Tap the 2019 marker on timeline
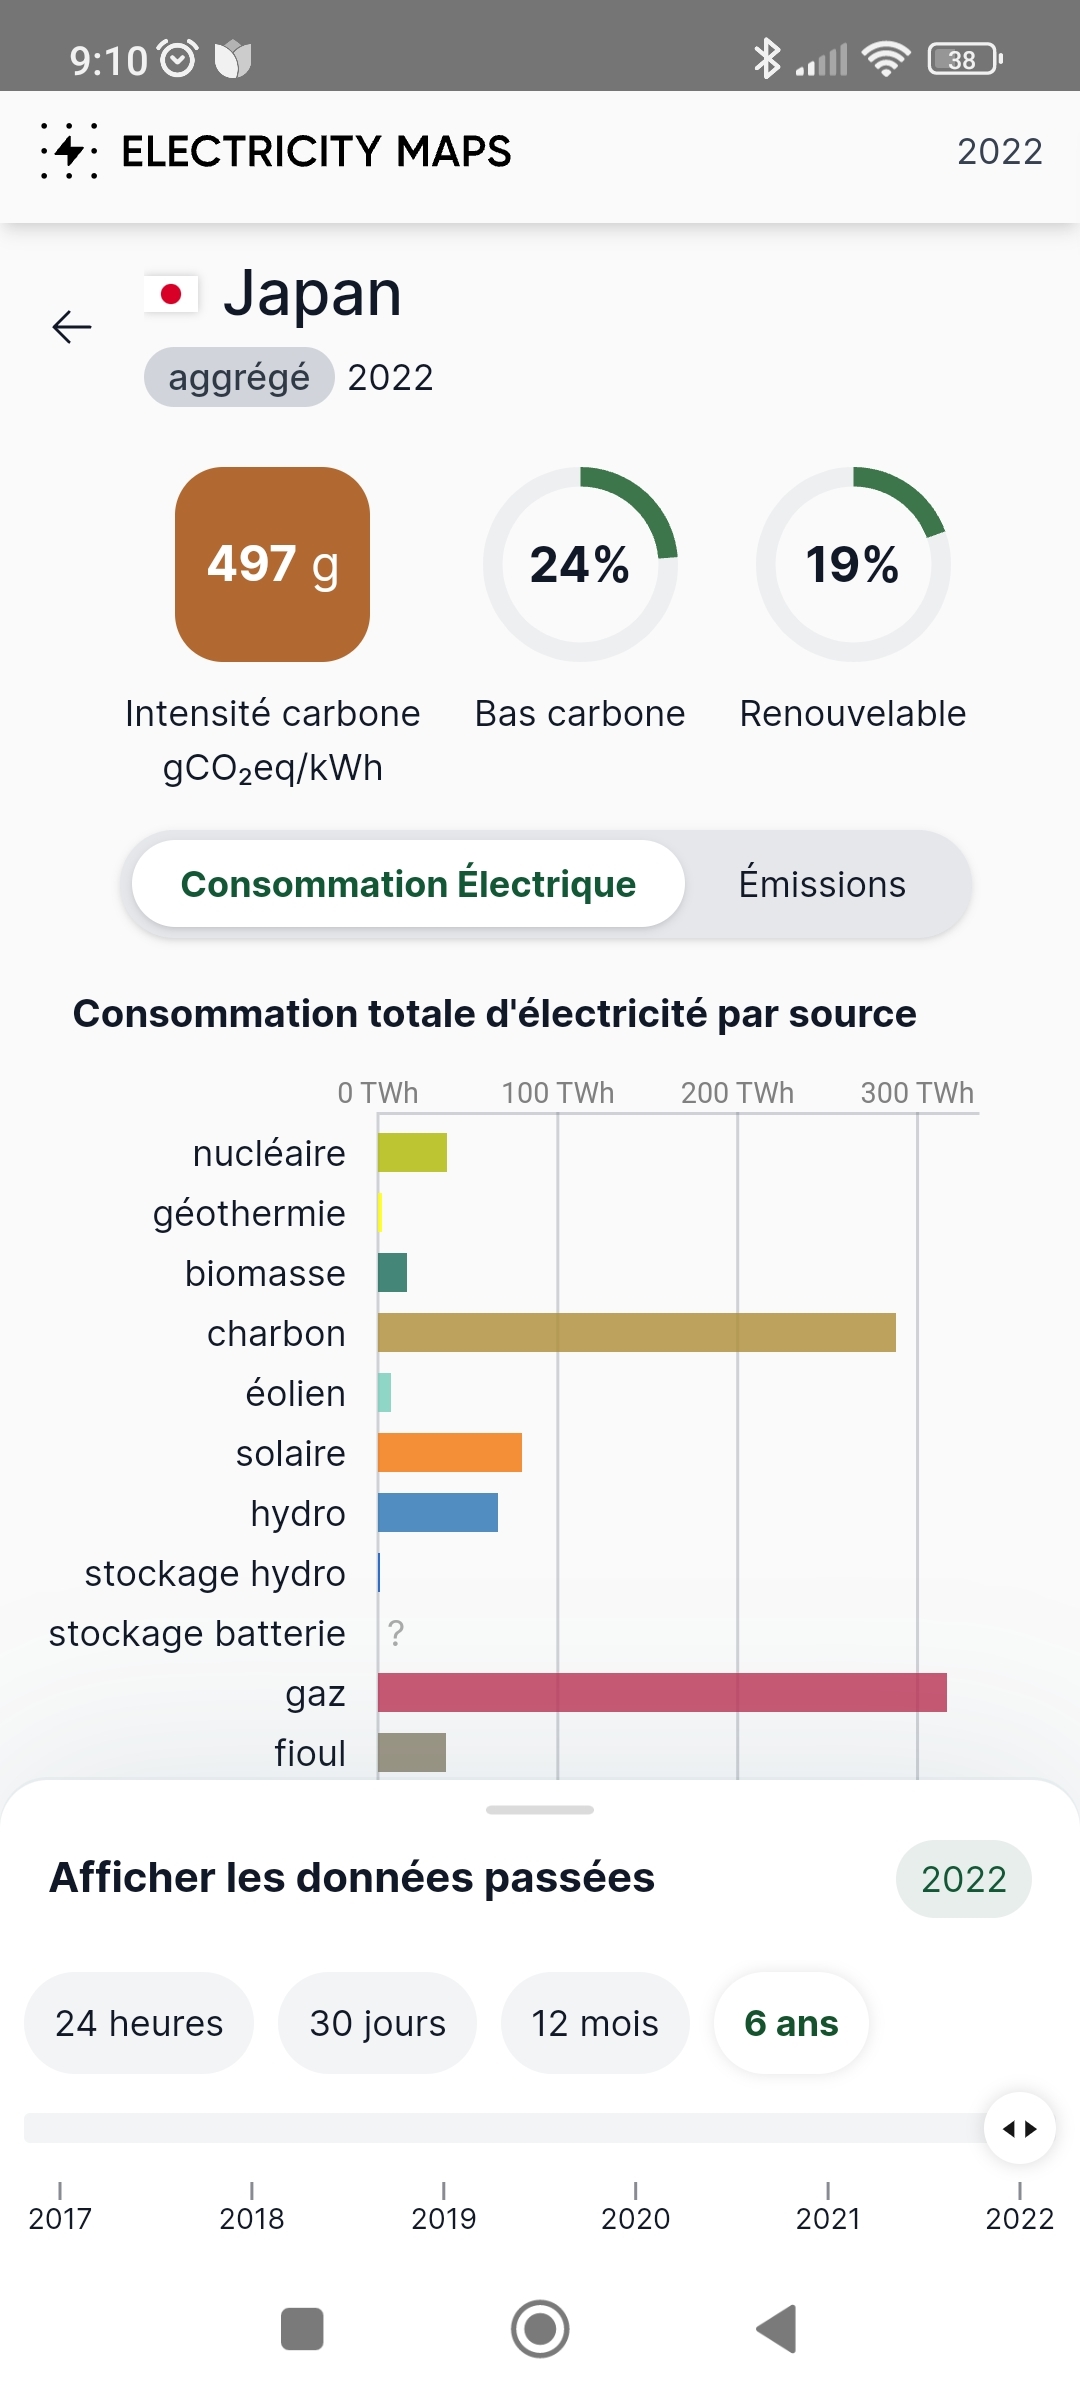The image size is (1080, 2400). coord(443,2209)
